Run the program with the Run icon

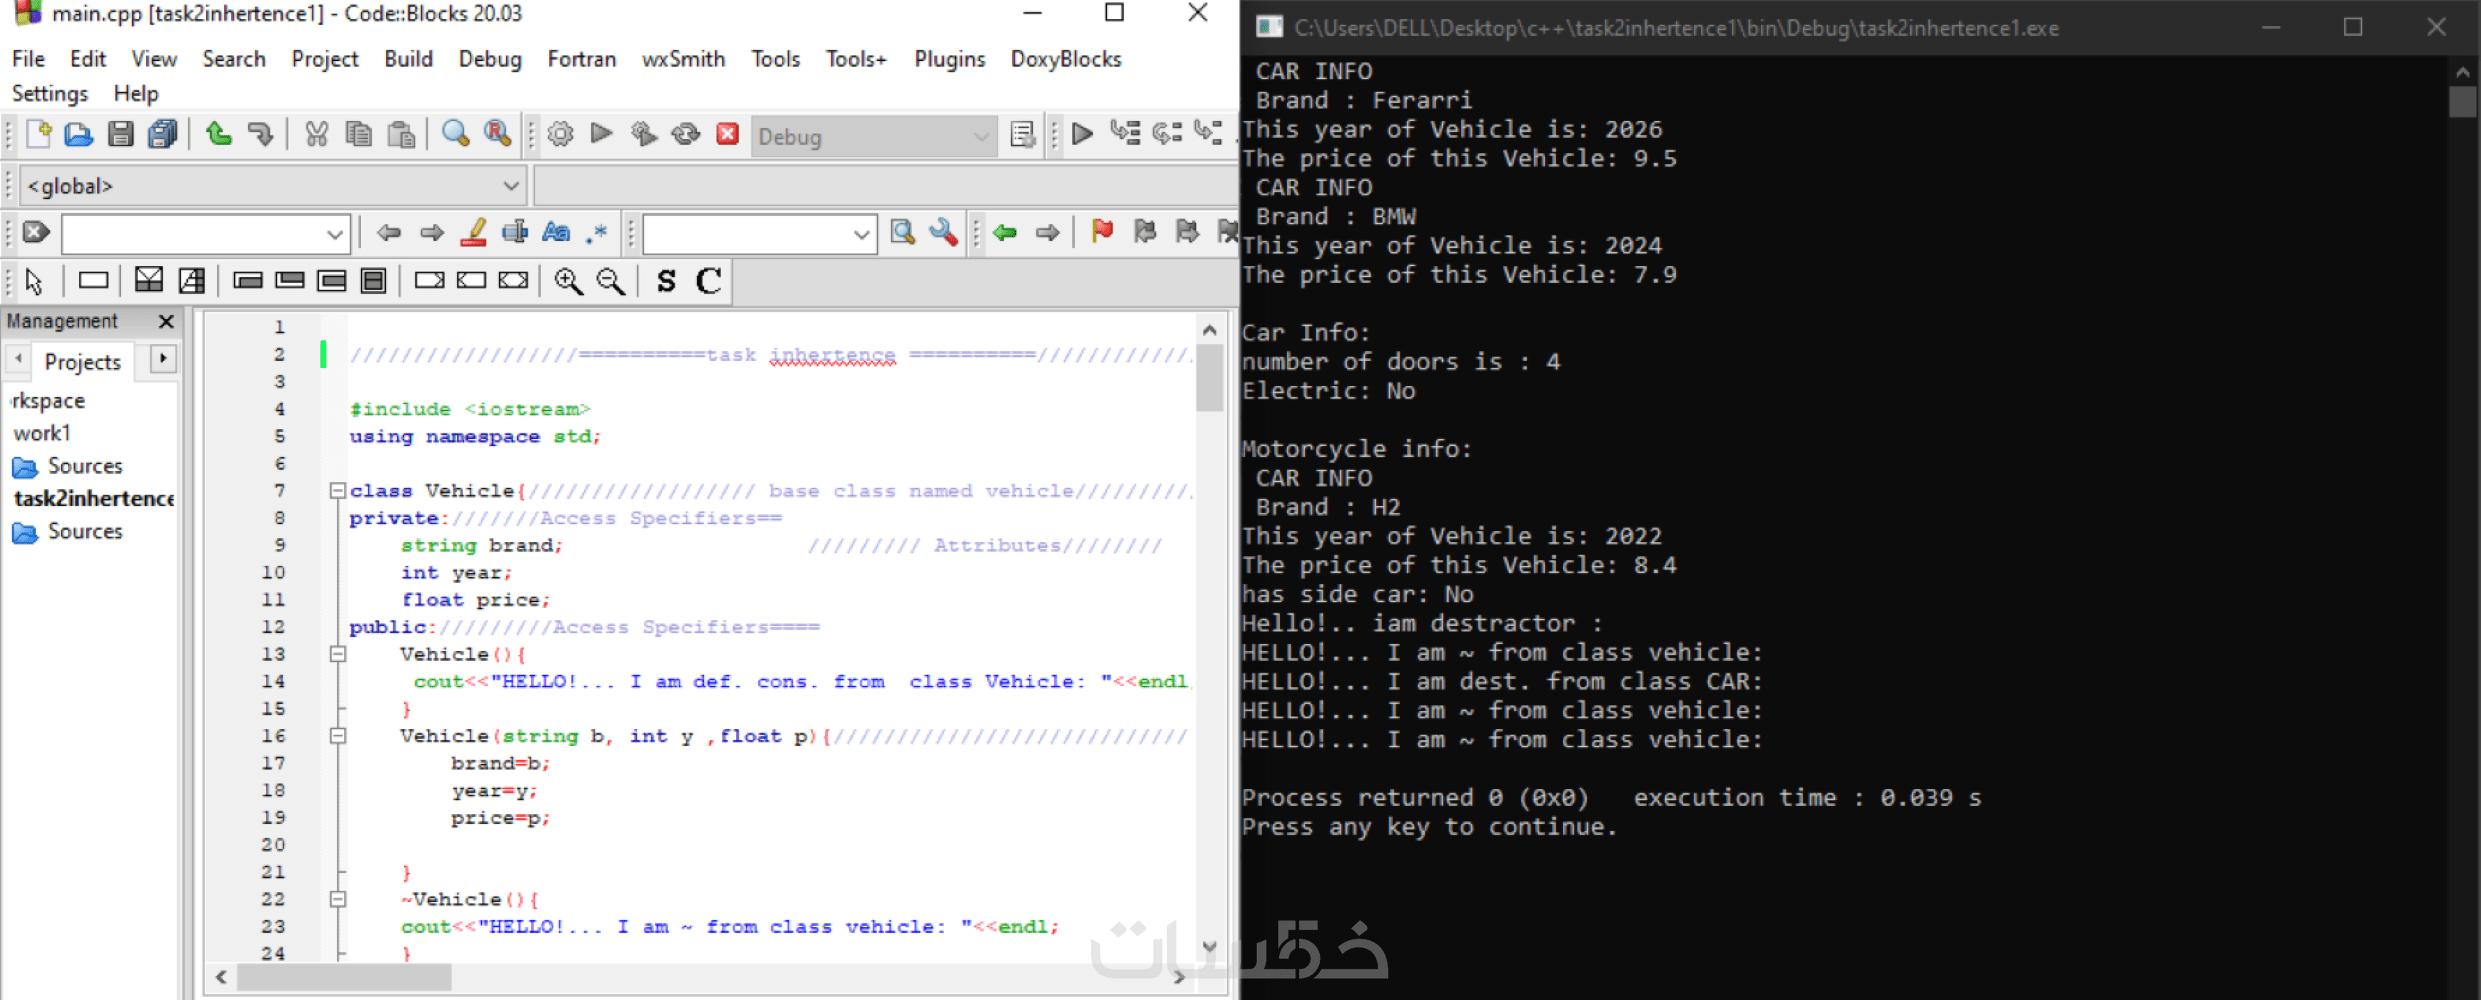point(602,134)
